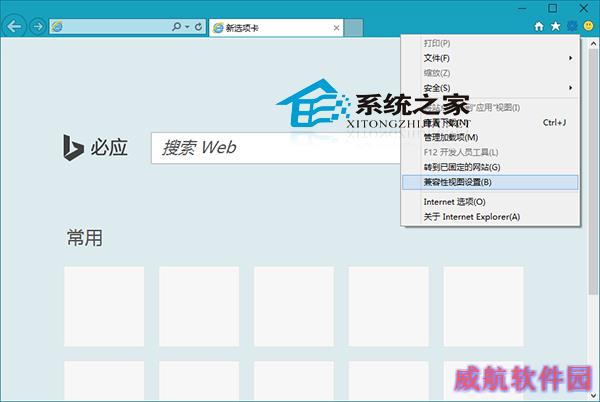Viewport: 600px width, 402px height.
Task: Click the search magnifier in address bar
Action: tap(176, 26)
